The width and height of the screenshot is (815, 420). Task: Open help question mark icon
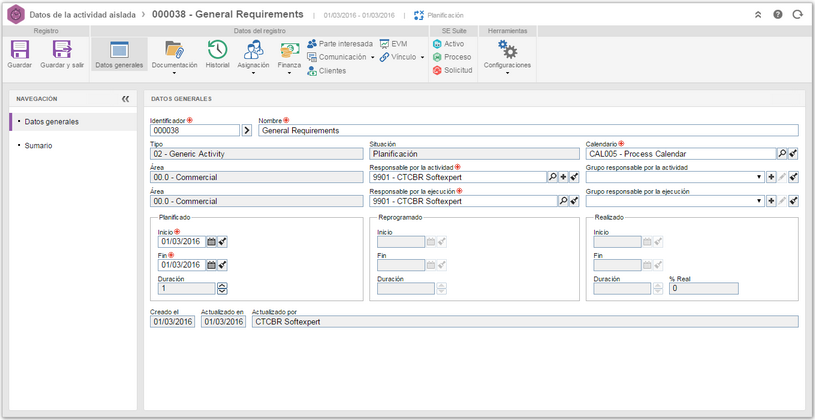tap(778, 15)
